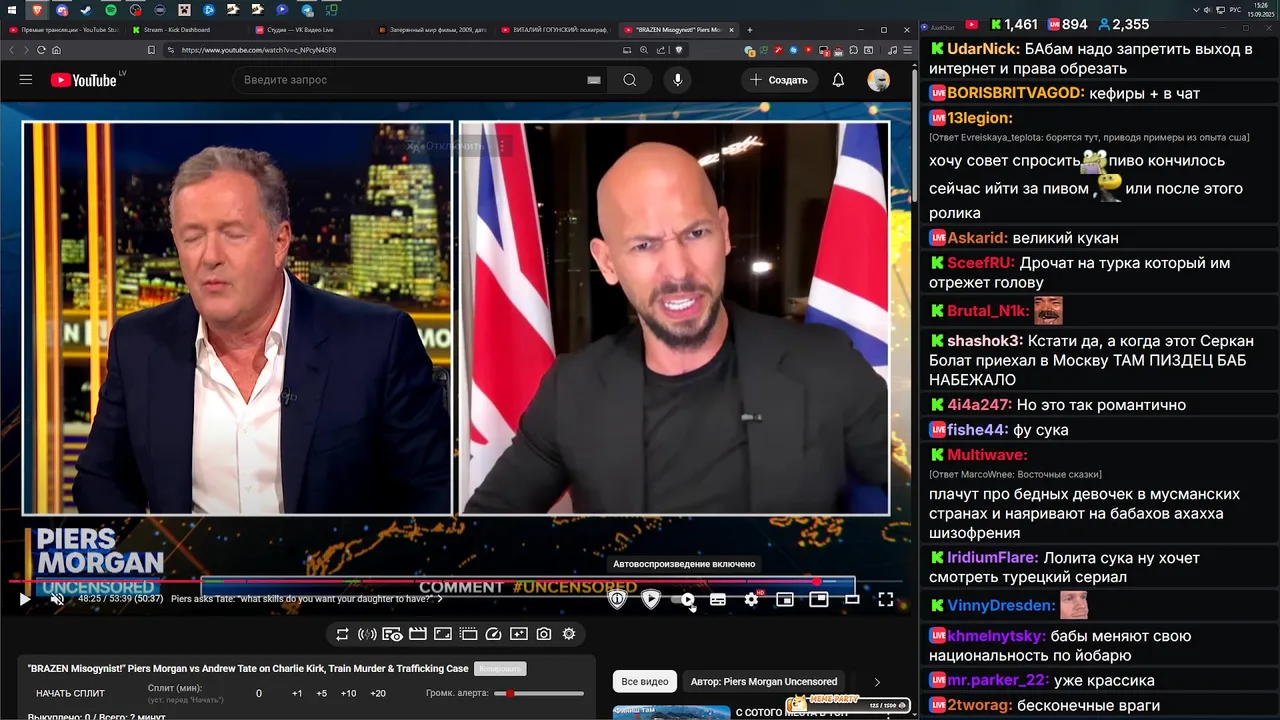Screen dimensions: 1280x720
Task: Start voice search with microphone
Action: coord(678,80)
